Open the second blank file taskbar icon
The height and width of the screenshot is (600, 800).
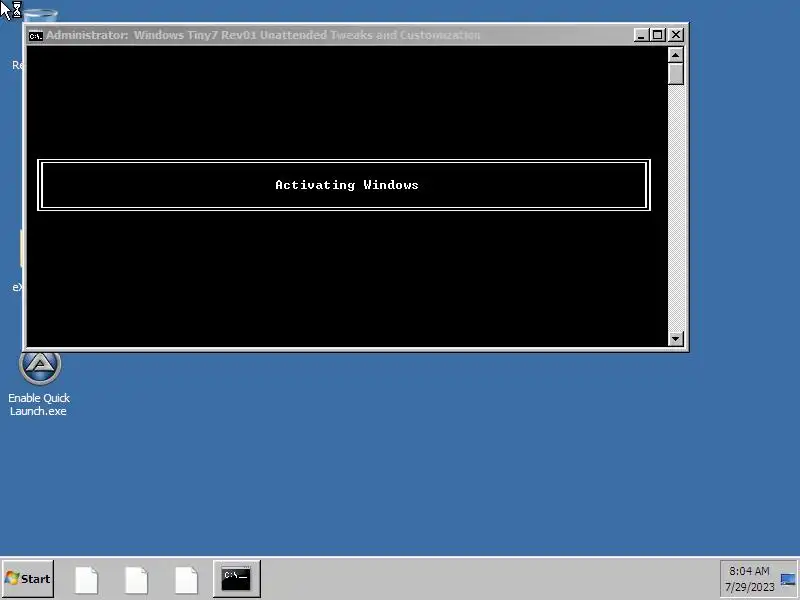click(x=136, y=580)
